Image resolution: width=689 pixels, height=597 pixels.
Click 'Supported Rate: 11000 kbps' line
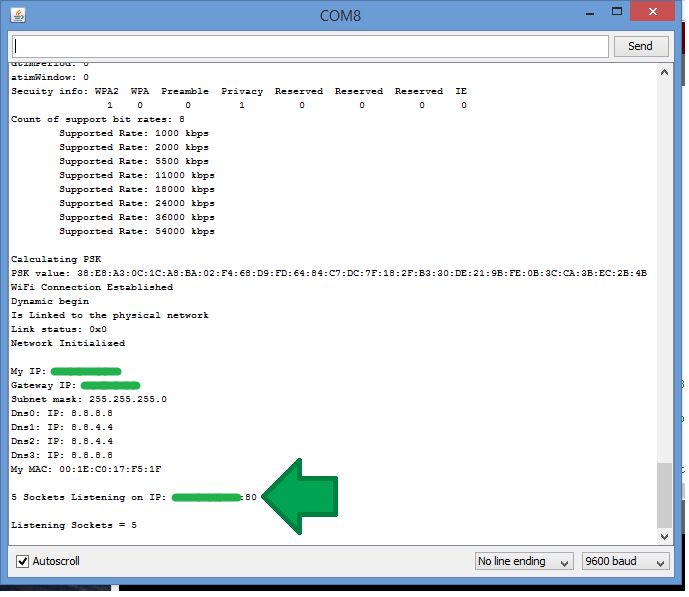137,175
